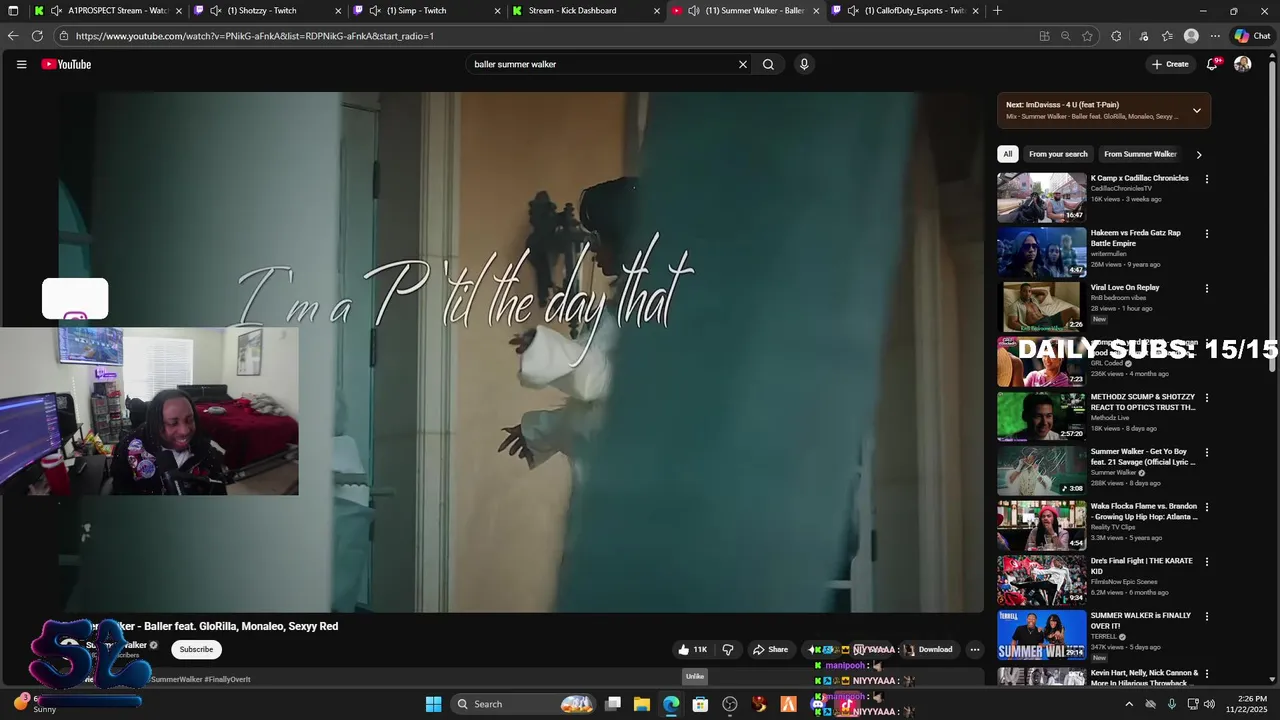Start voice search with microphone
Screen dimensions: 1280x720
(804, 64)
